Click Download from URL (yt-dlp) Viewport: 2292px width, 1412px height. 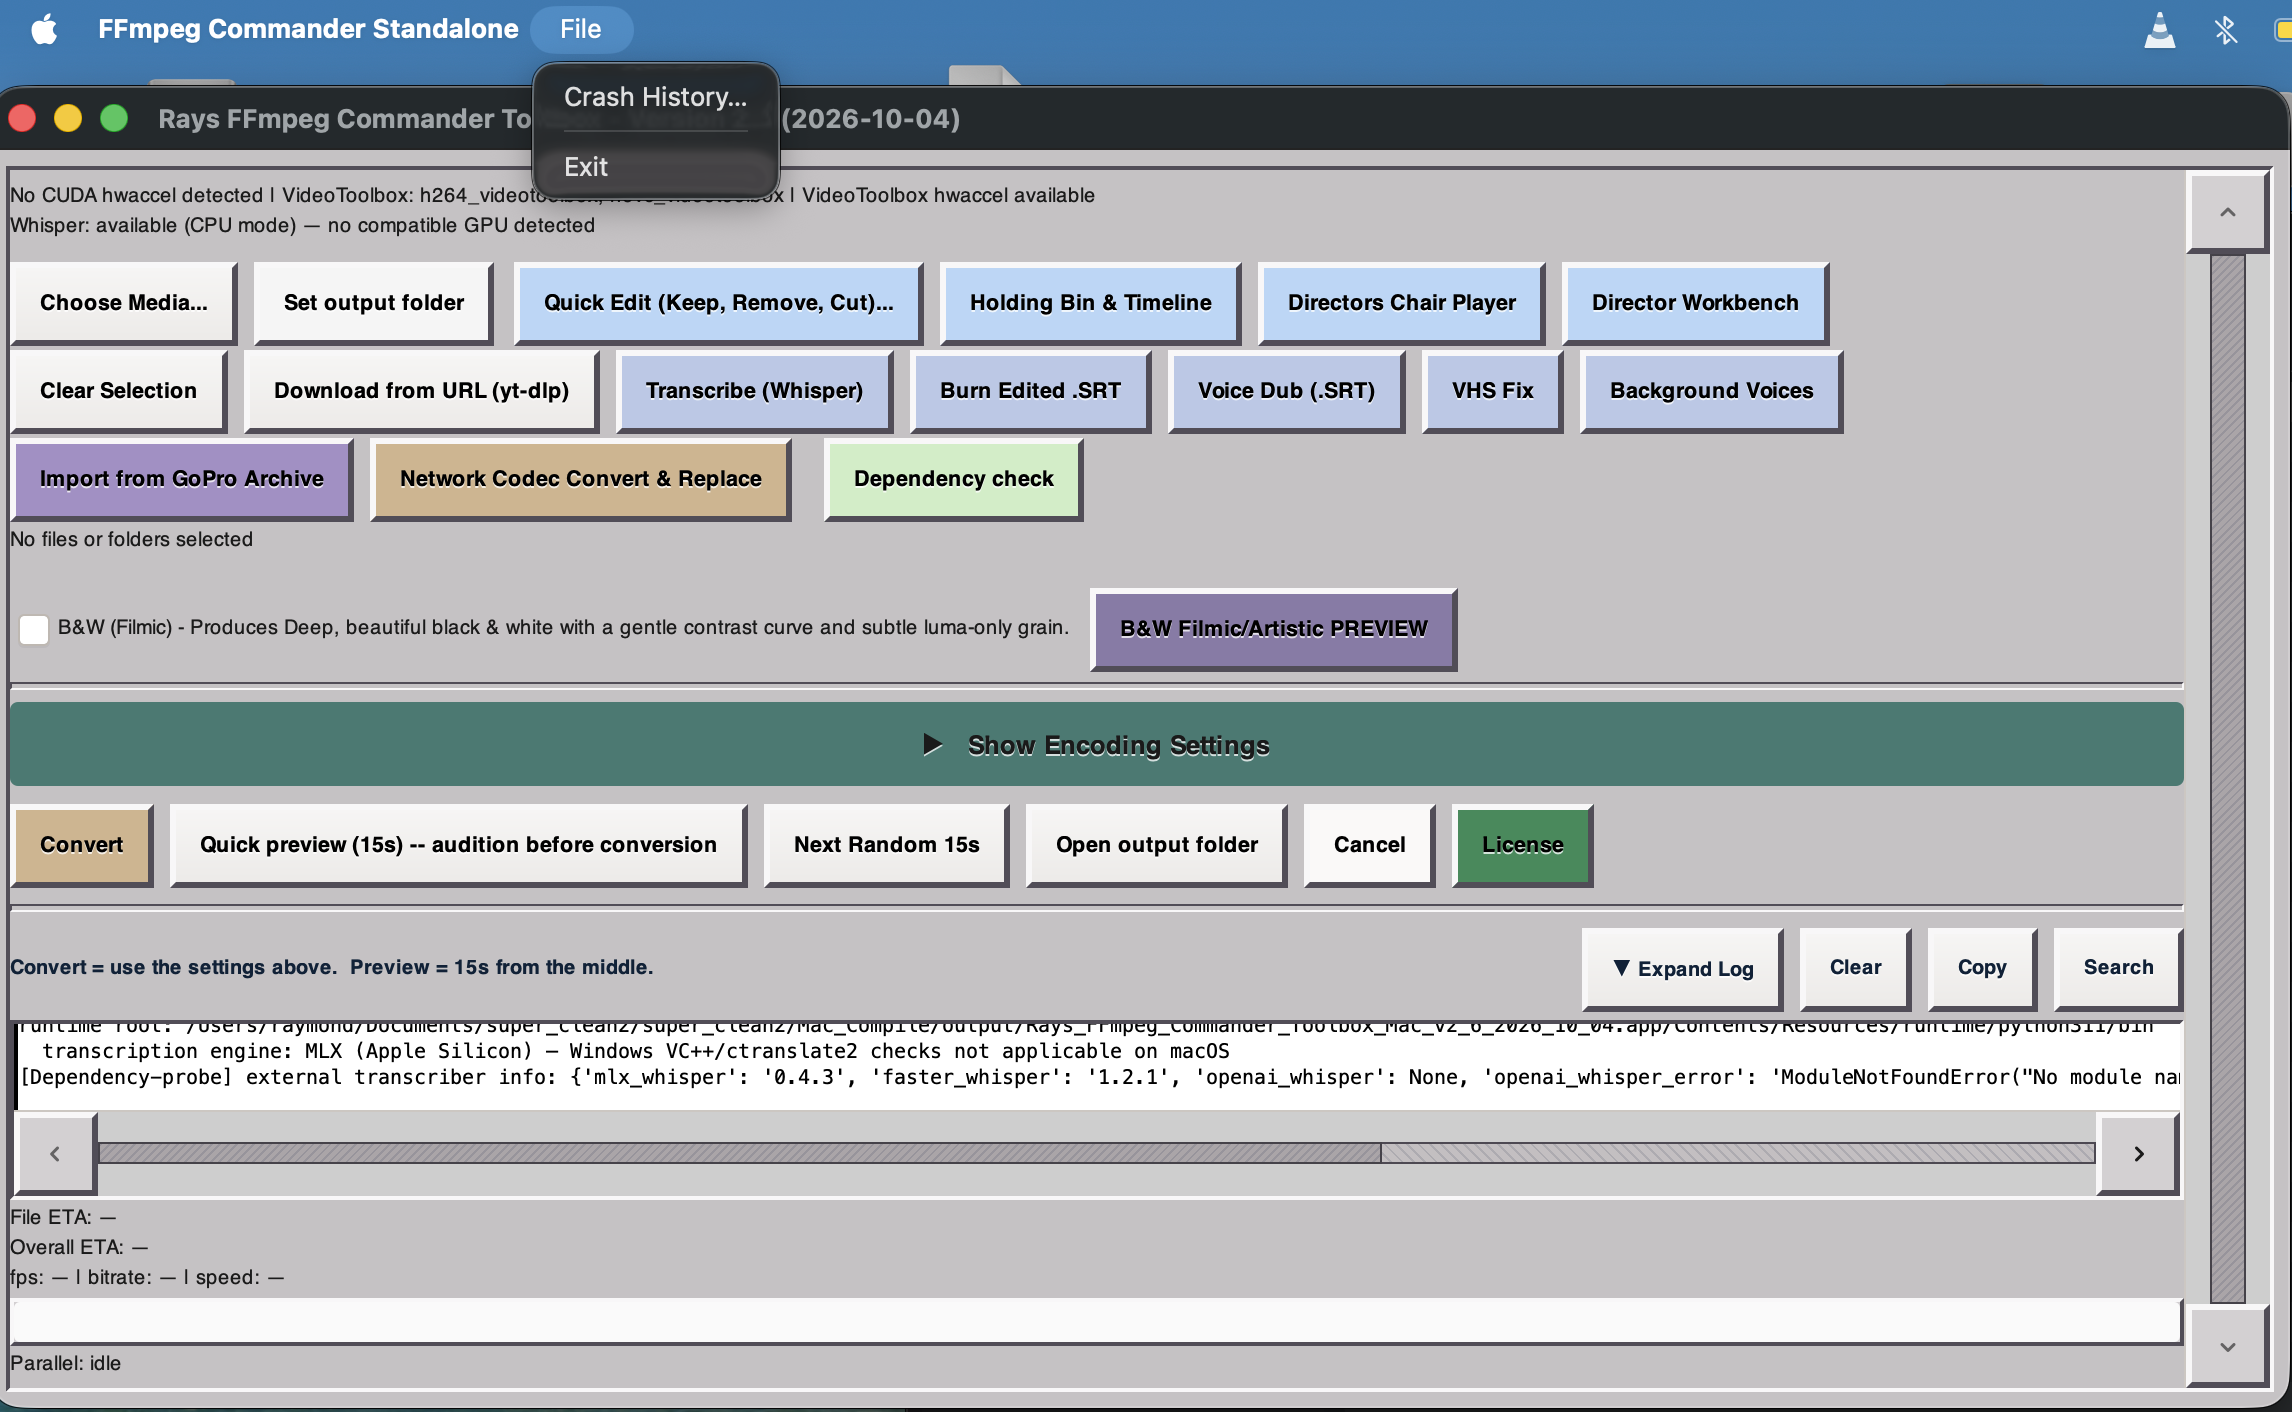pos(422,391)
